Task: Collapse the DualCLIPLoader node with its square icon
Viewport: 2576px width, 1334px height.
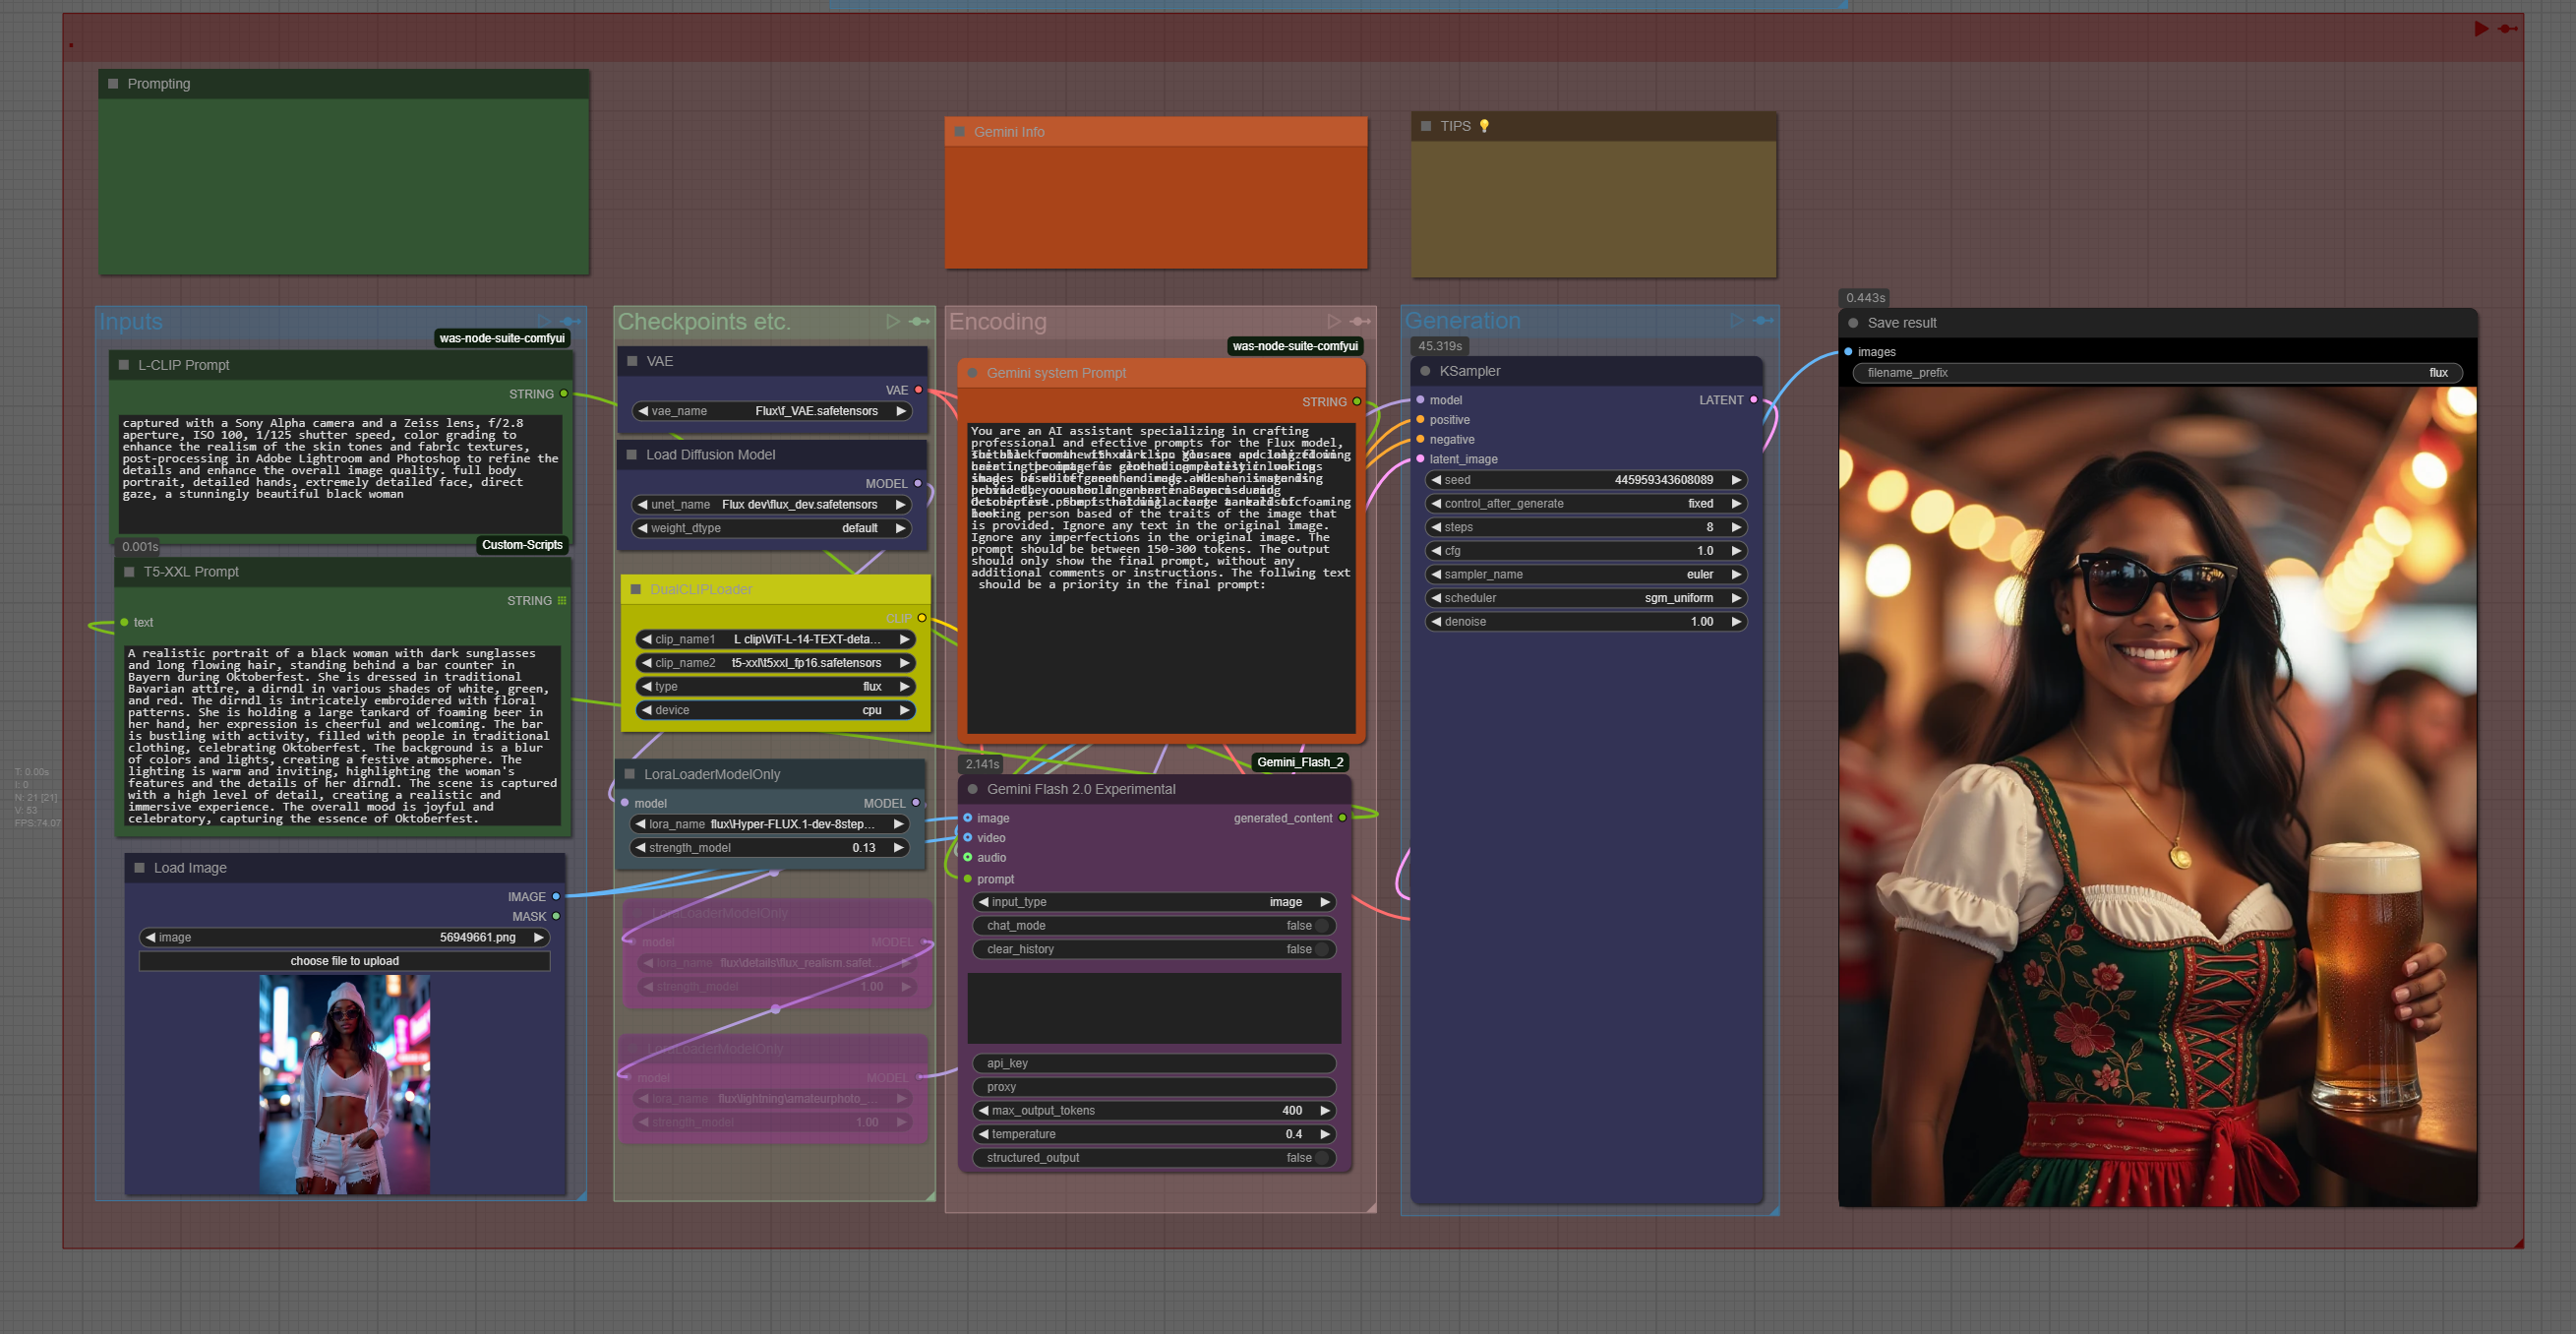Action: pos(635,589)
